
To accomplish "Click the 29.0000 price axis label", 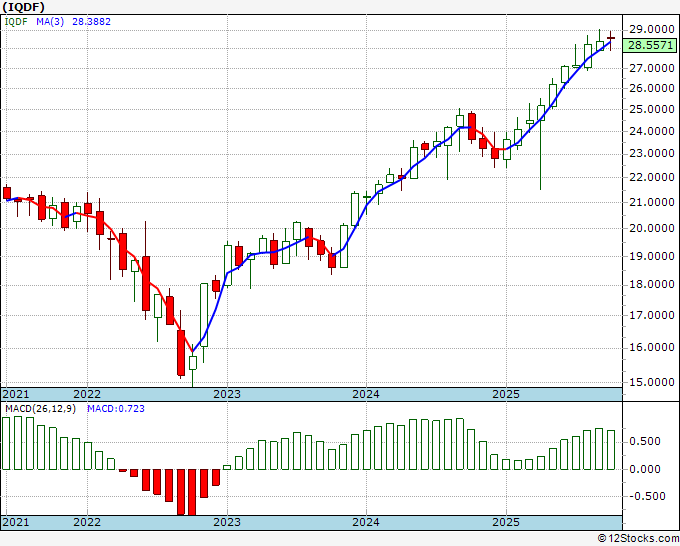I will tap(652, 29).
